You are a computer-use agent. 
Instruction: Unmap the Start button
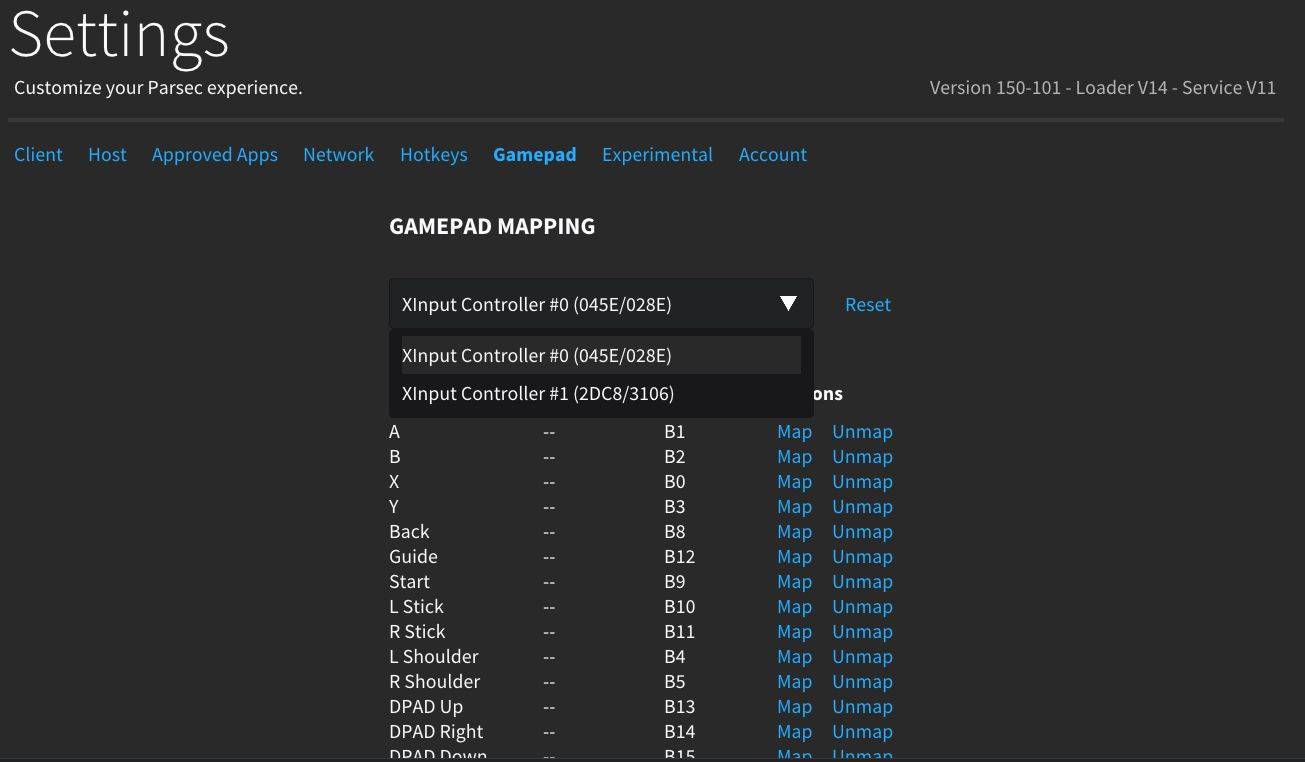click(x=862, y=582)
